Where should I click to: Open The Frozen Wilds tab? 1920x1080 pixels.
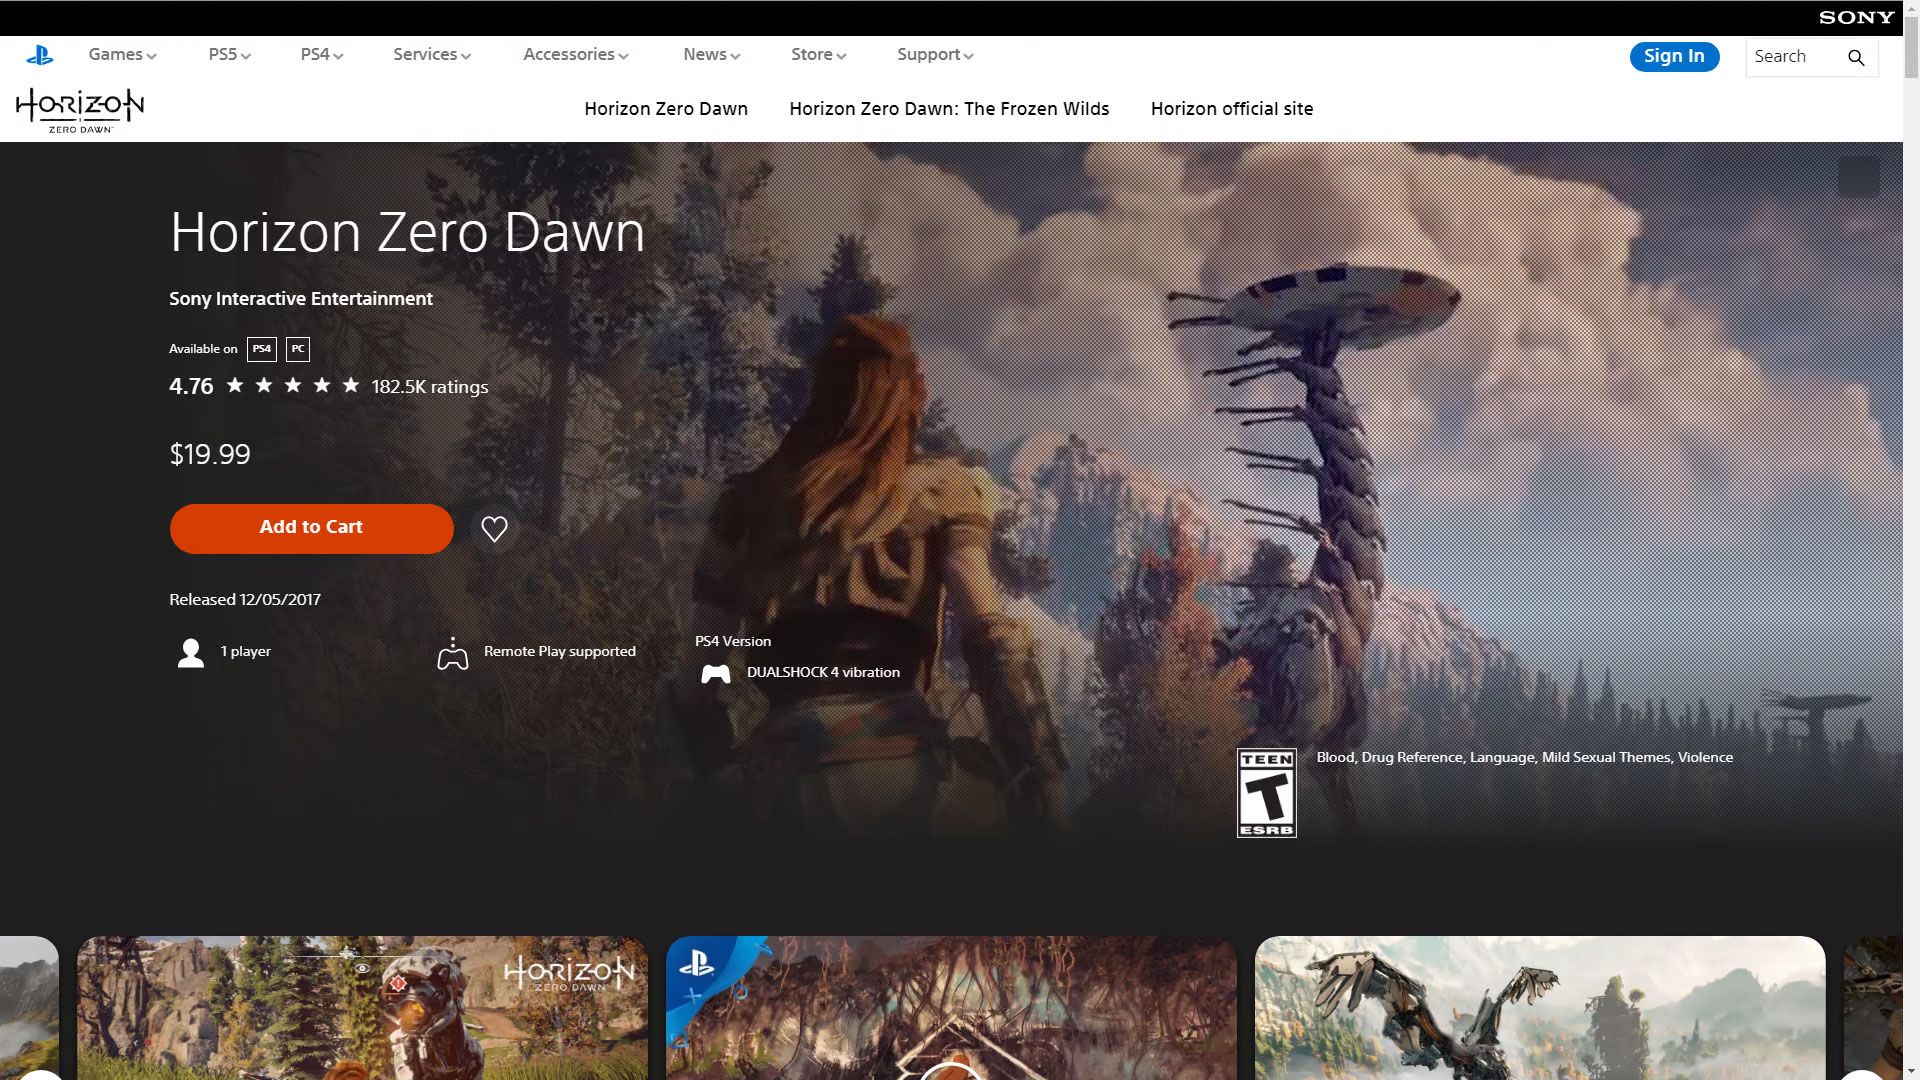pos(948,109)
